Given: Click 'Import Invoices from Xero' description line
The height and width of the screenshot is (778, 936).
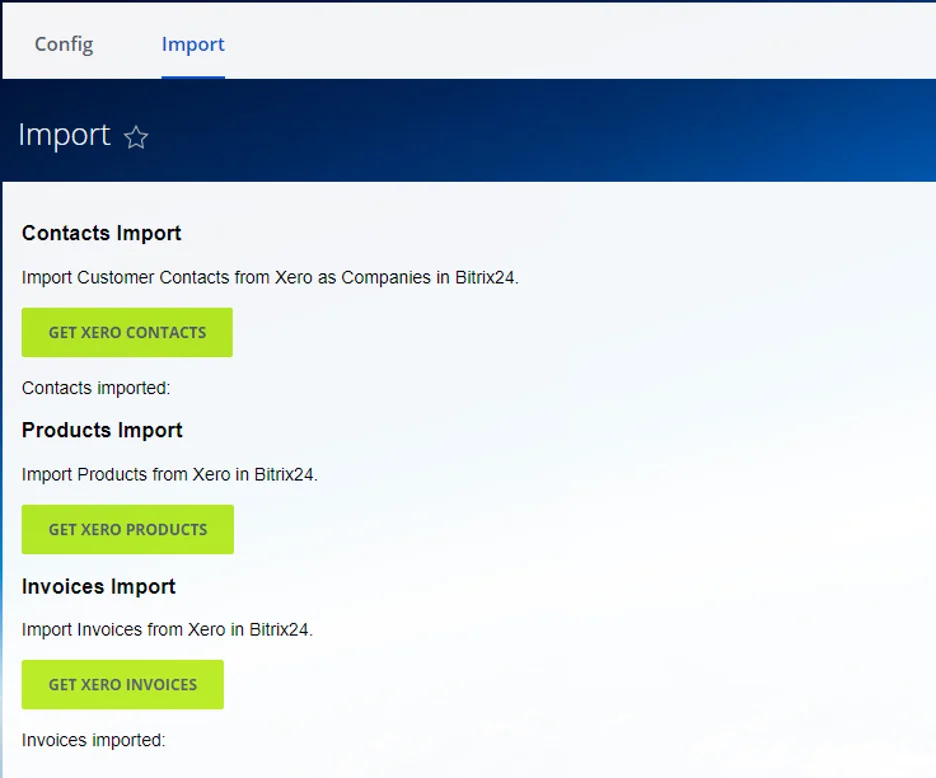Looking at the screenshot, I should coord(167,630).
